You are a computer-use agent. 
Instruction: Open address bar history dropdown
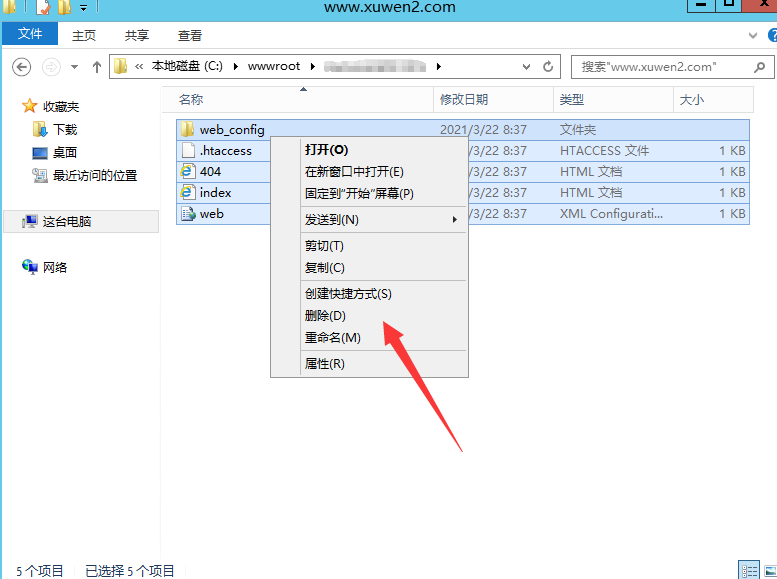coord(527,67)
